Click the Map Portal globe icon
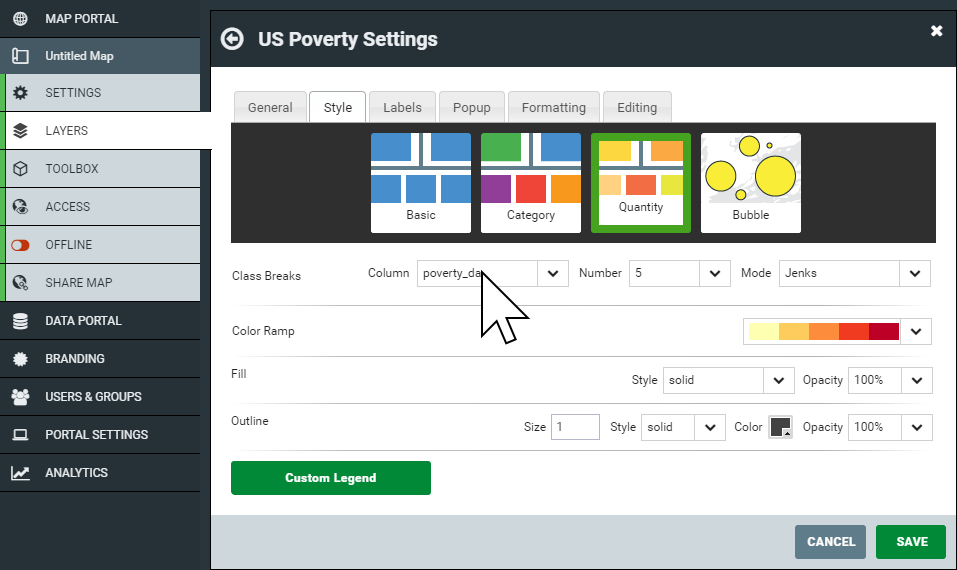Image resolution: width=957 pixels, height=570 pixels. [x=20, y=18]
